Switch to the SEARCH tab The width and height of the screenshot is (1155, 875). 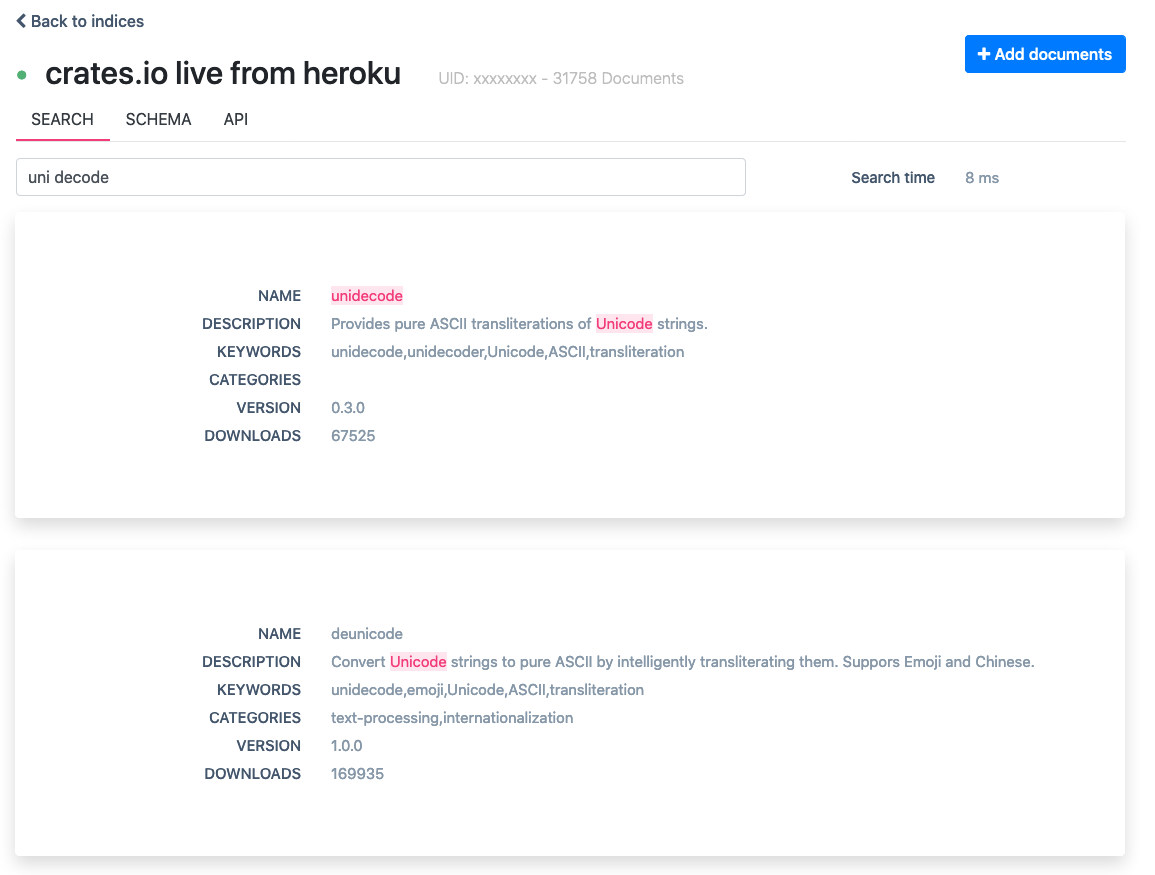click(63, 119)
